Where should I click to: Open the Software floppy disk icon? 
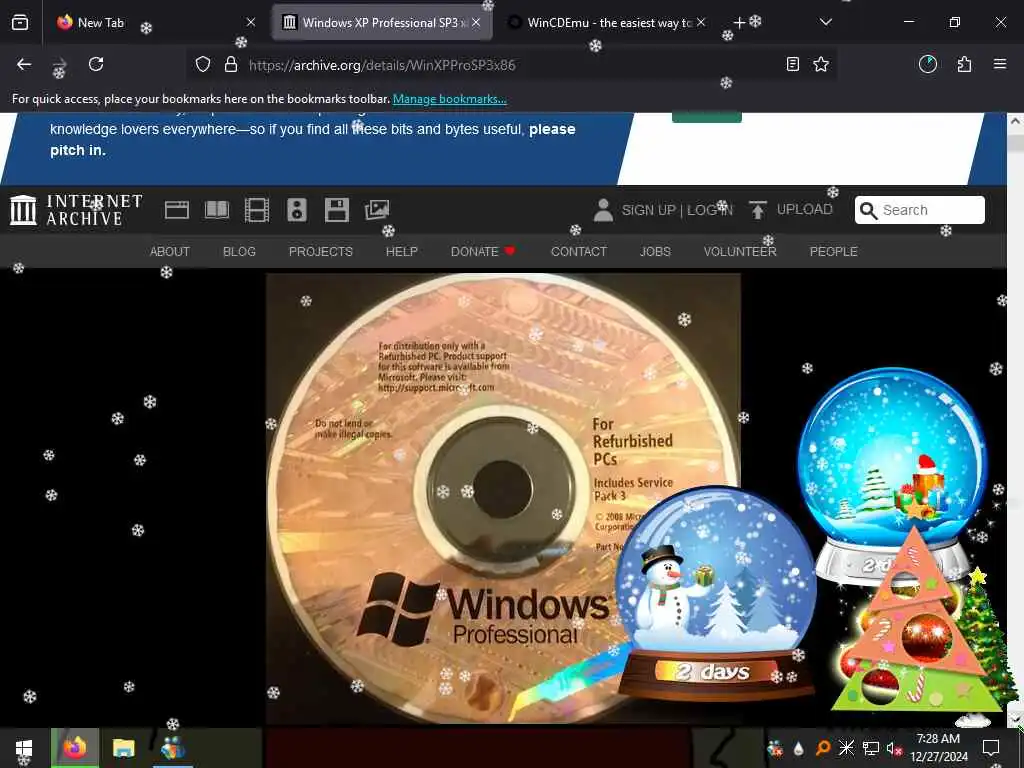[336, 210]
